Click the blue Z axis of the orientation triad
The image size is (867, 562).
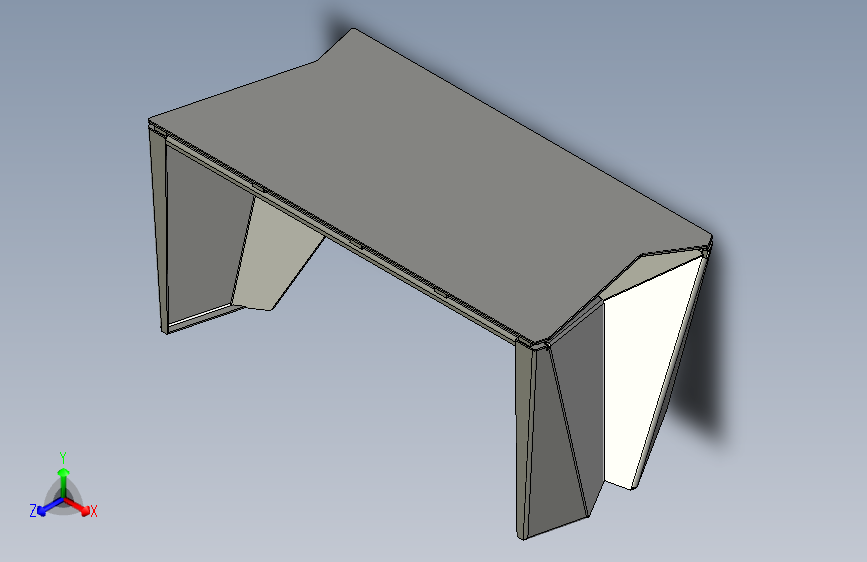pyautogui.click(x=50, y=507)
